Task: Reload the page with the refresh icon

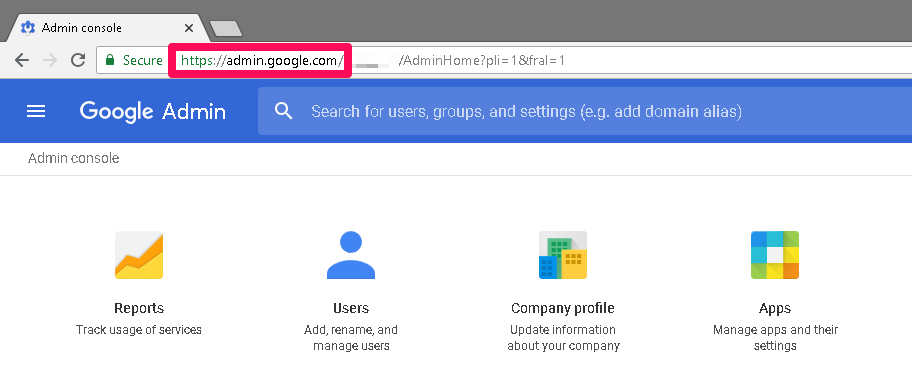Action: click(x=78, y=60)
